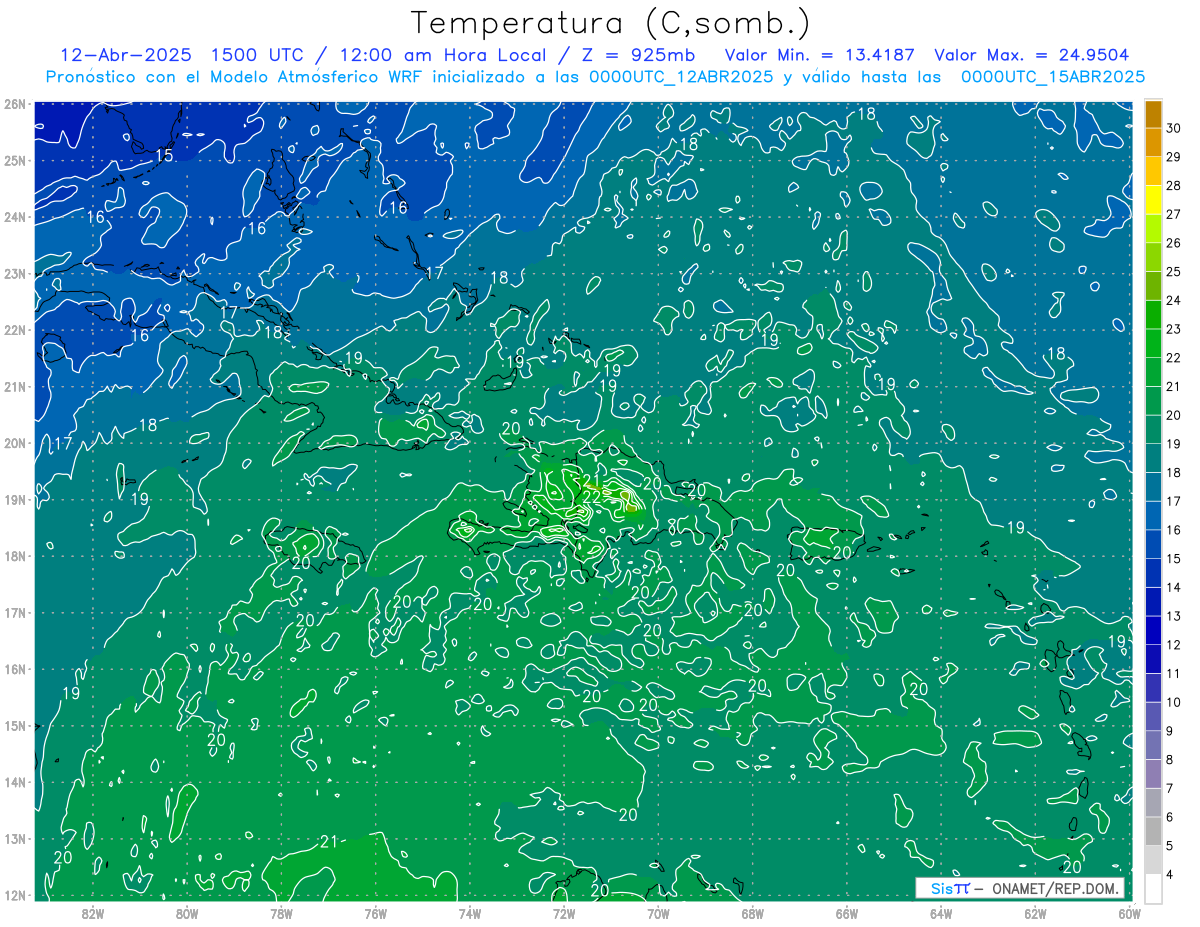Select the green swatch between 22 and 23
1200x927 pixels.
[x=1153, y=343]
